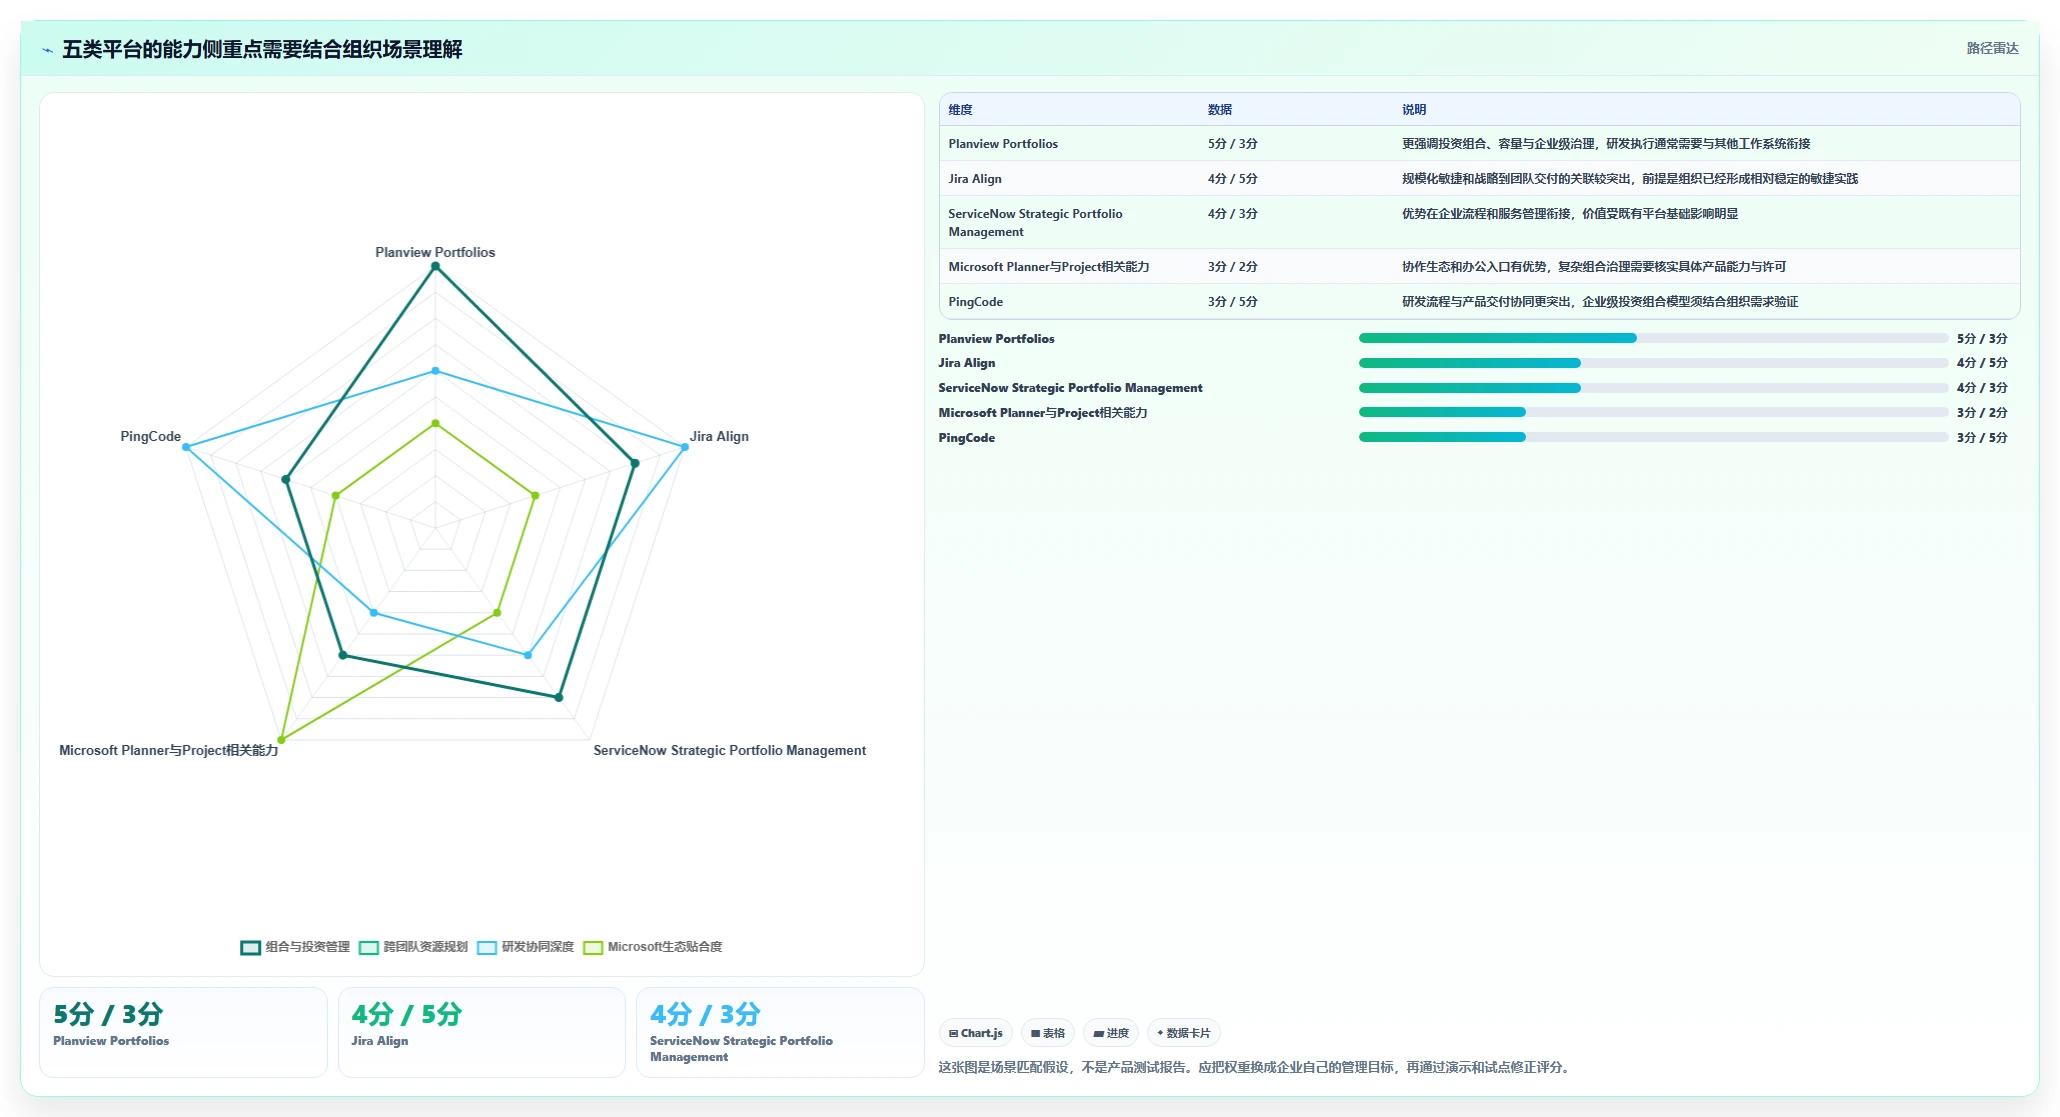The height and width of the screenshot is (1117, 2060).
Task: Click the Jira Align label in progress list
Action: 966,363
